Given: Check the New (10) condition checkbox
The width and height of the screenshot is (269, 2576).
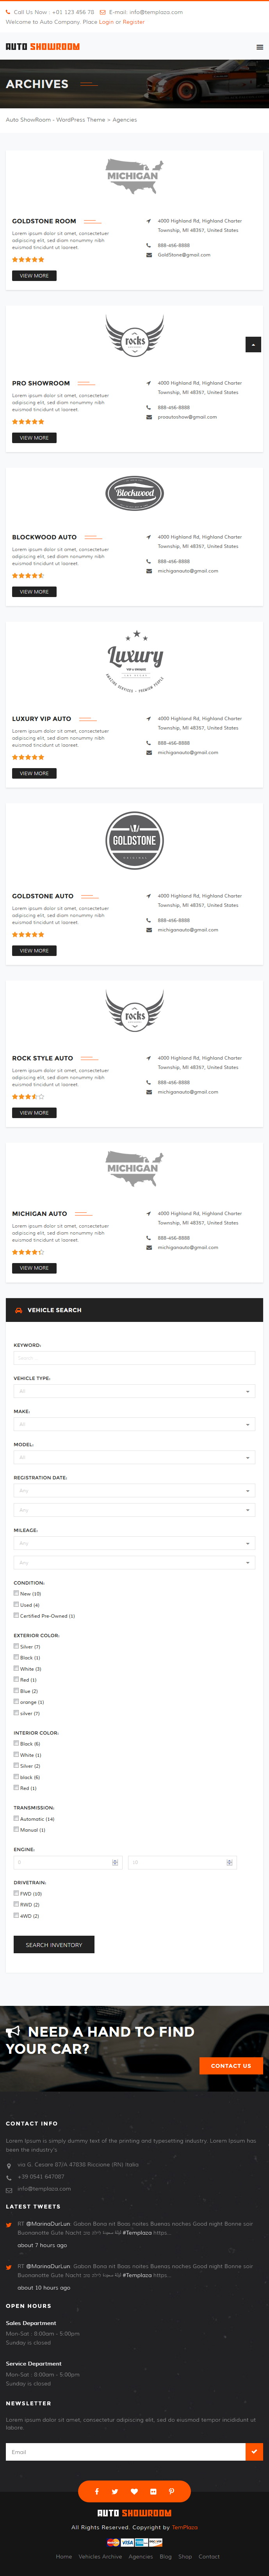Looking at the screenshot, I should [x=16, y=1593].
